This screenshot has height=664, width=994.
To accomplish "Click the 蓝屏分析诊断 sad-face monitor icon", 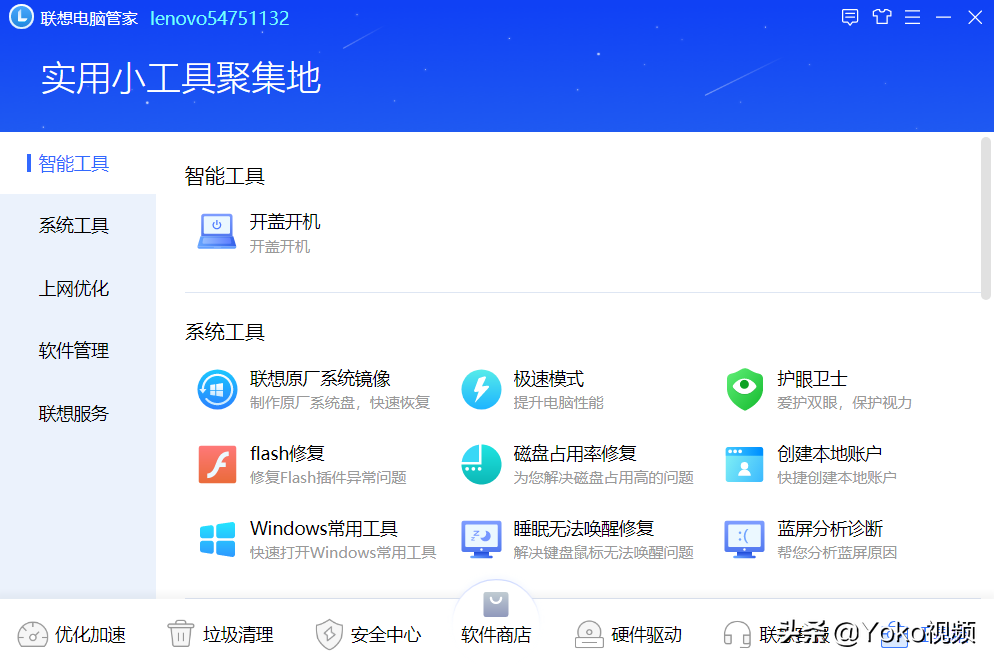I will tap(745, 540).
